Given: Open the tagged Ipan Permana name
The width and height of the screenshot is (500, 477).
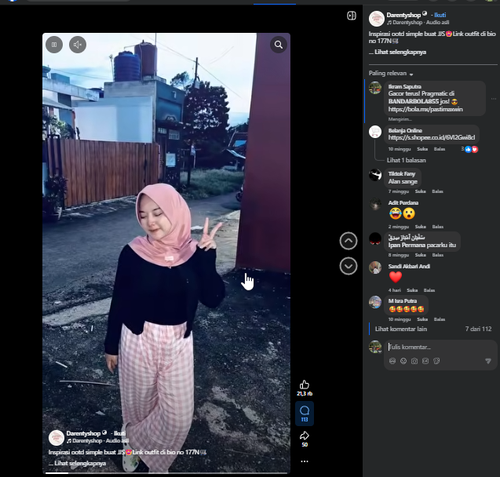Looking at the screenshot, I should click(407, 245).
